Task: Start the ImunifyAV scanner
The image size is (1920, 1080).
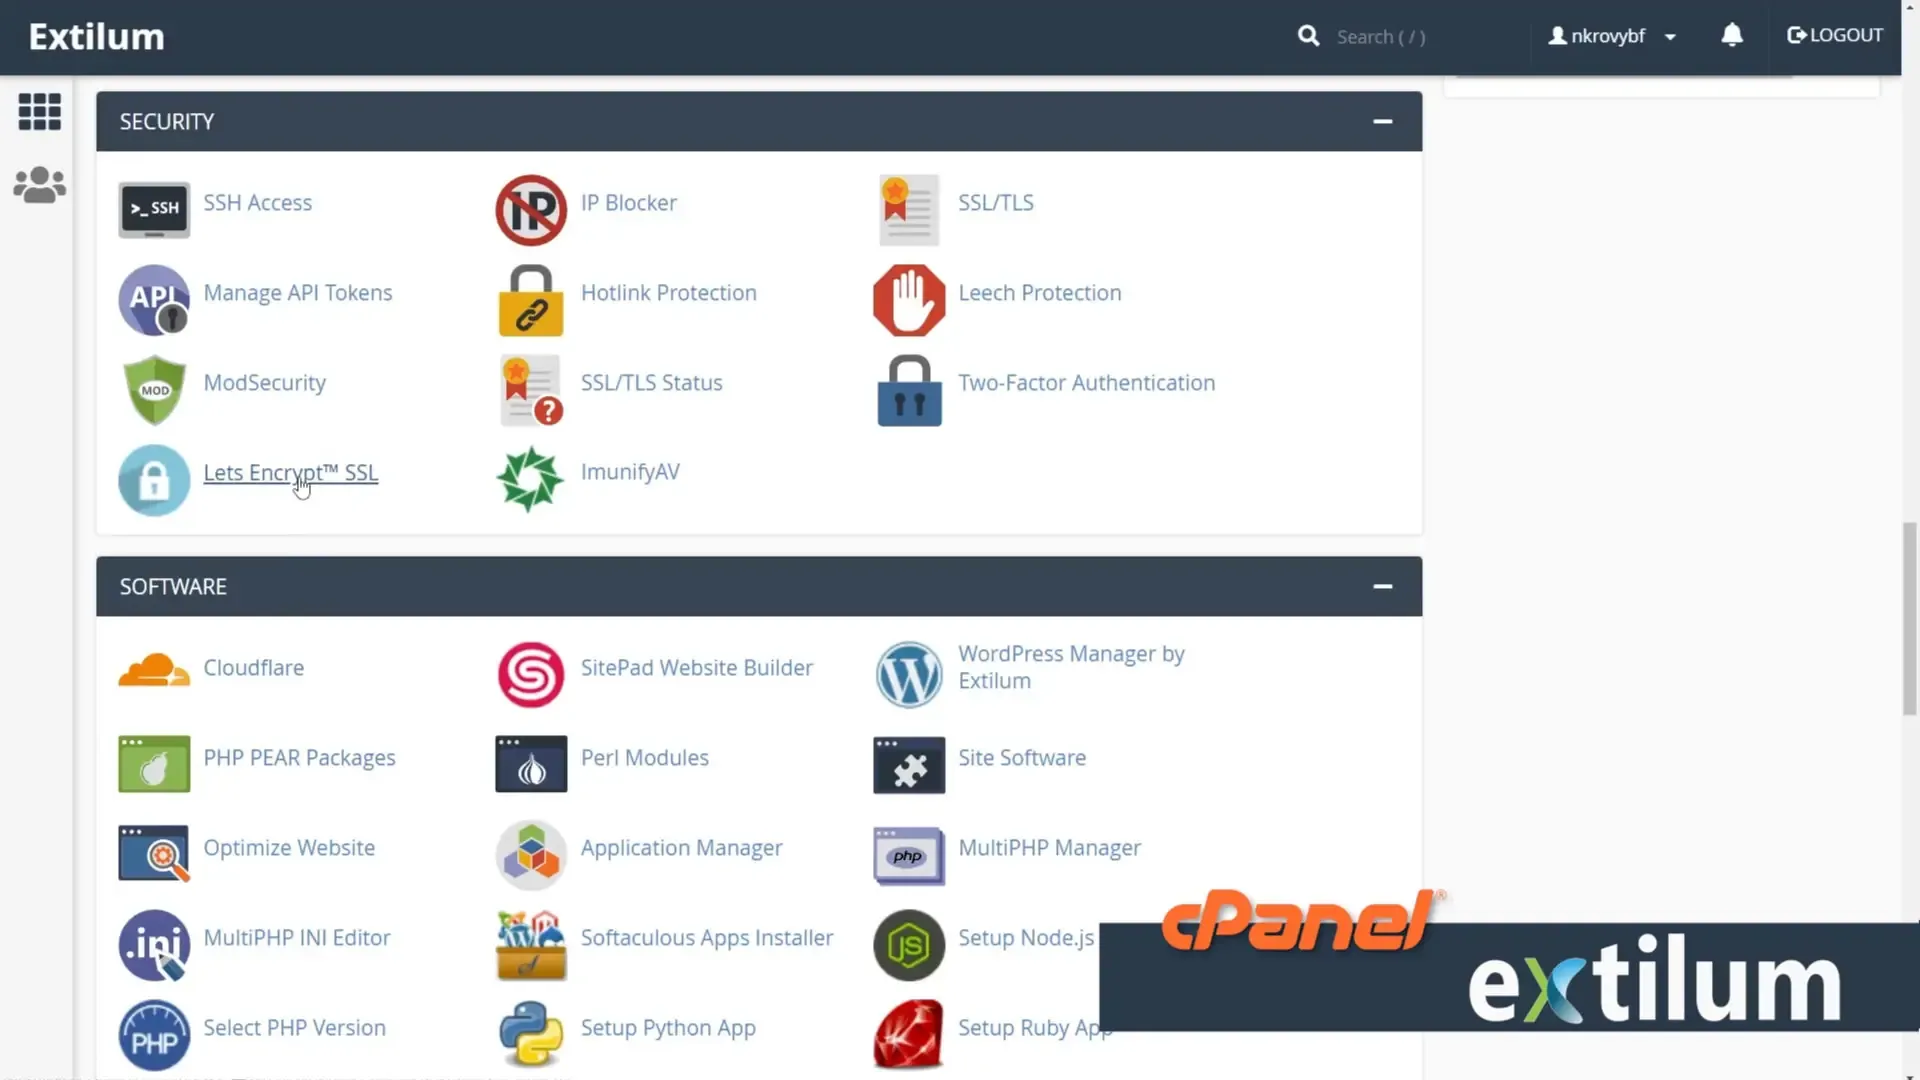Action: [630, 471]
